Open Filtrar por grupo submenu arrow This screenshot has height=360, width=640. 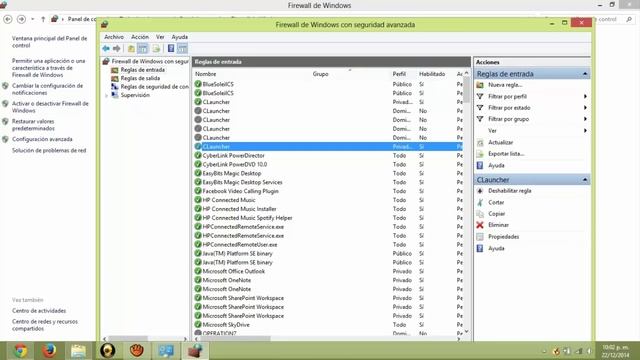point(585,119)
